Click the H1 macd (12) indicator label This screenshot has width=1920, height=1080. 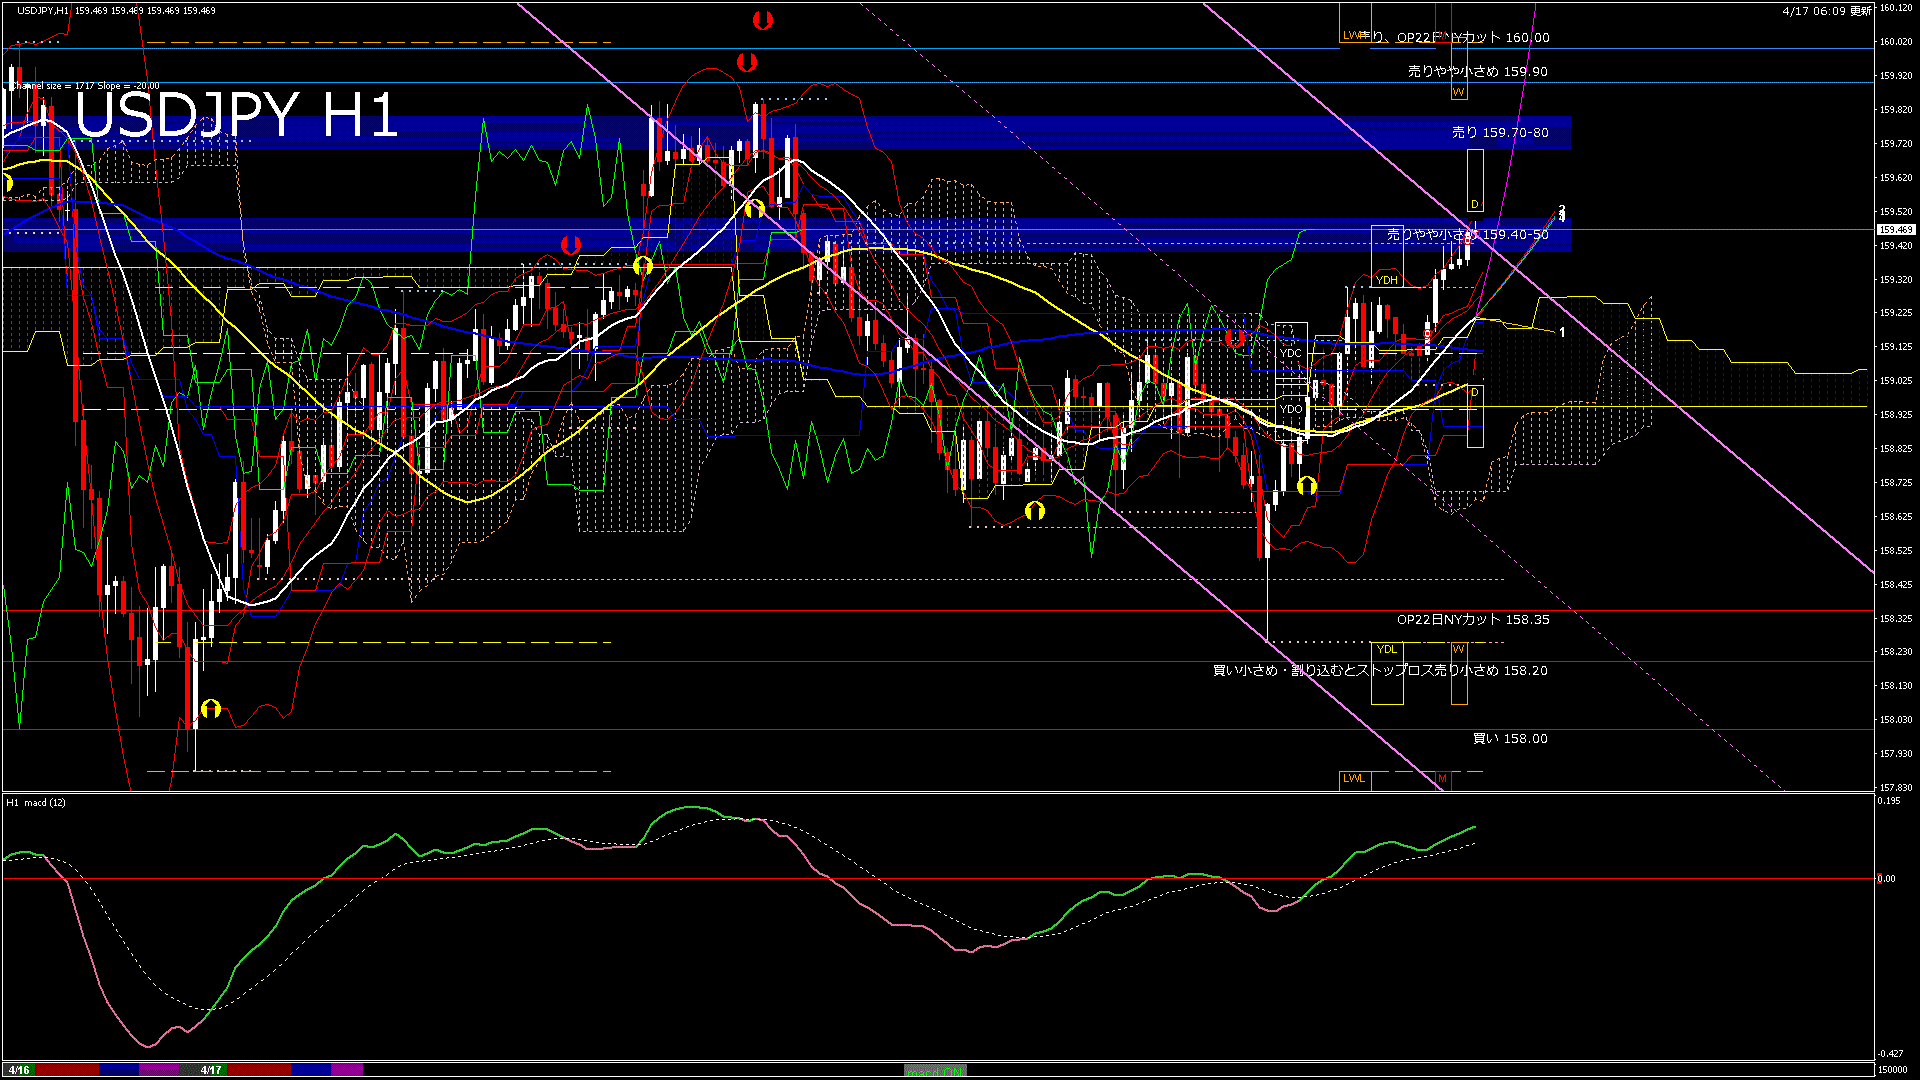pyautogui.click(x=36, y=802)
